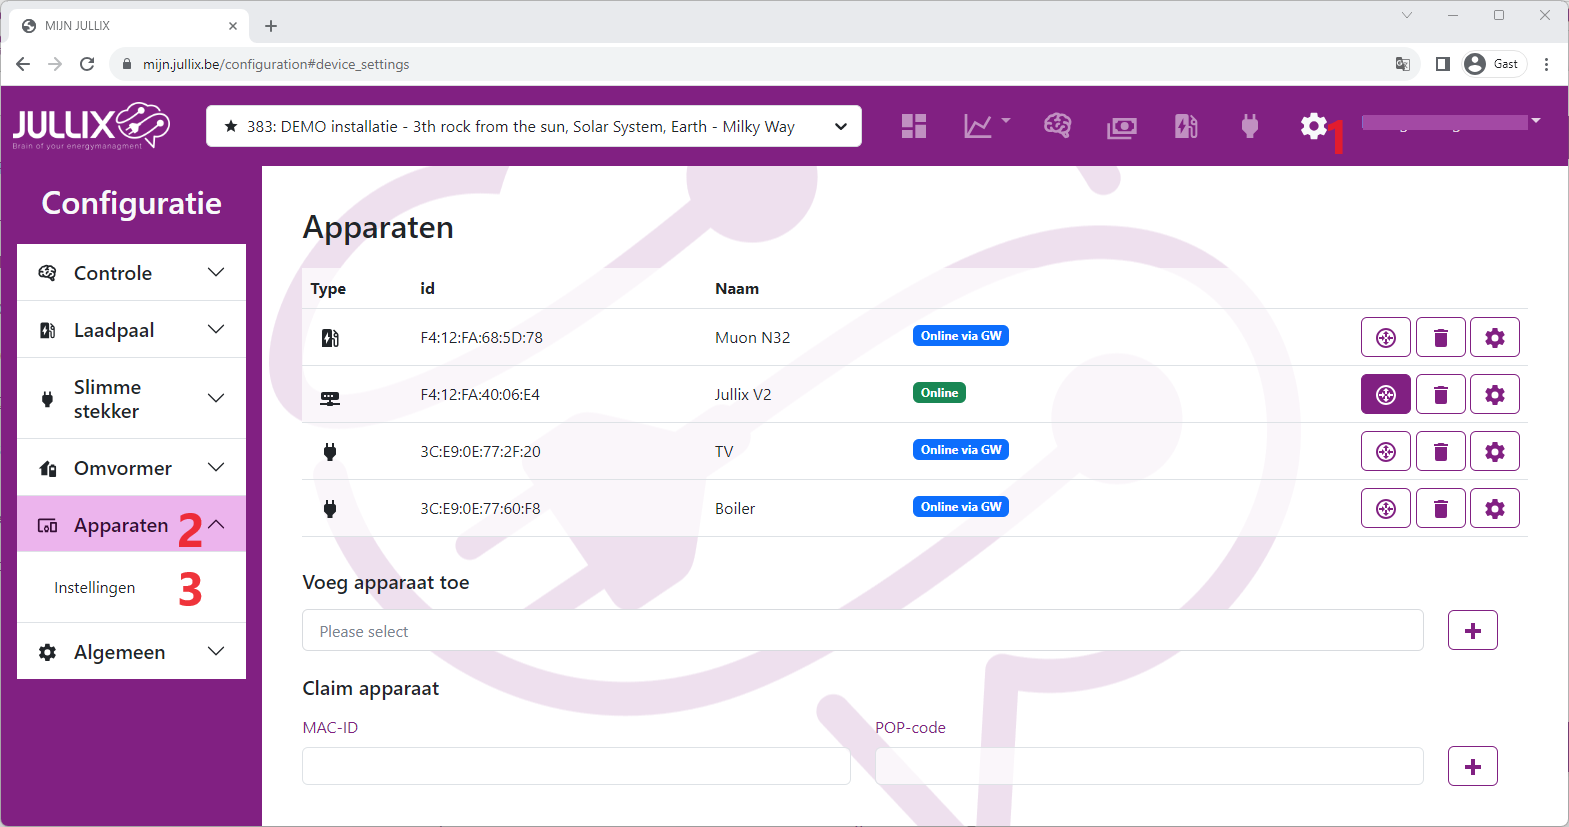
Task: Click the brain icon in top navigation
Action: tap(1057, 126)
